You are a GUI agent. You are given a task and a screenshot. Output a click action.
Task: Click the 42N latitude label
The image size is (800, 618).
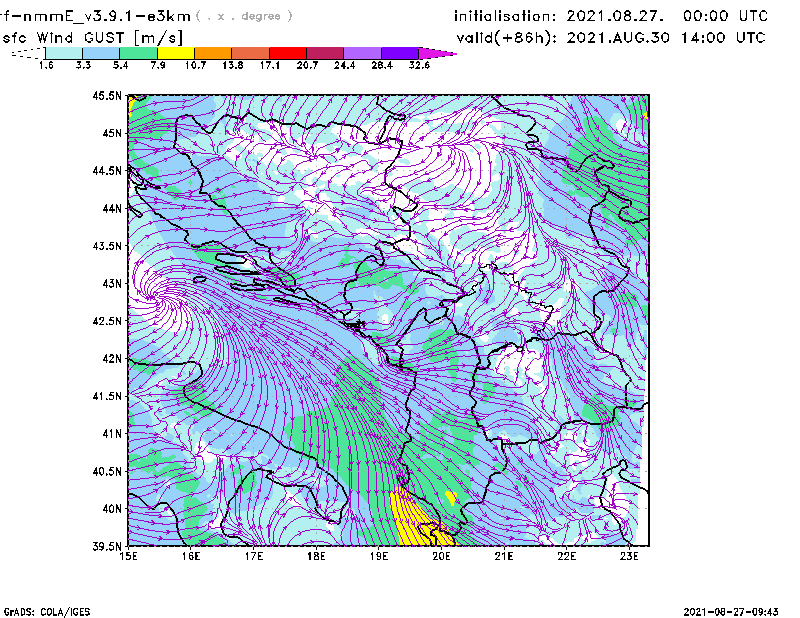pos(112,359)
